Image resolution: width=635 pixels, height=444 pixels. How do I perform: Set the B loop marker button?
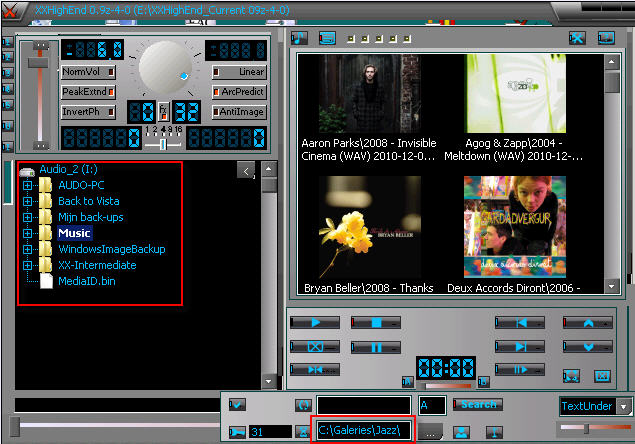coord(484,382)
